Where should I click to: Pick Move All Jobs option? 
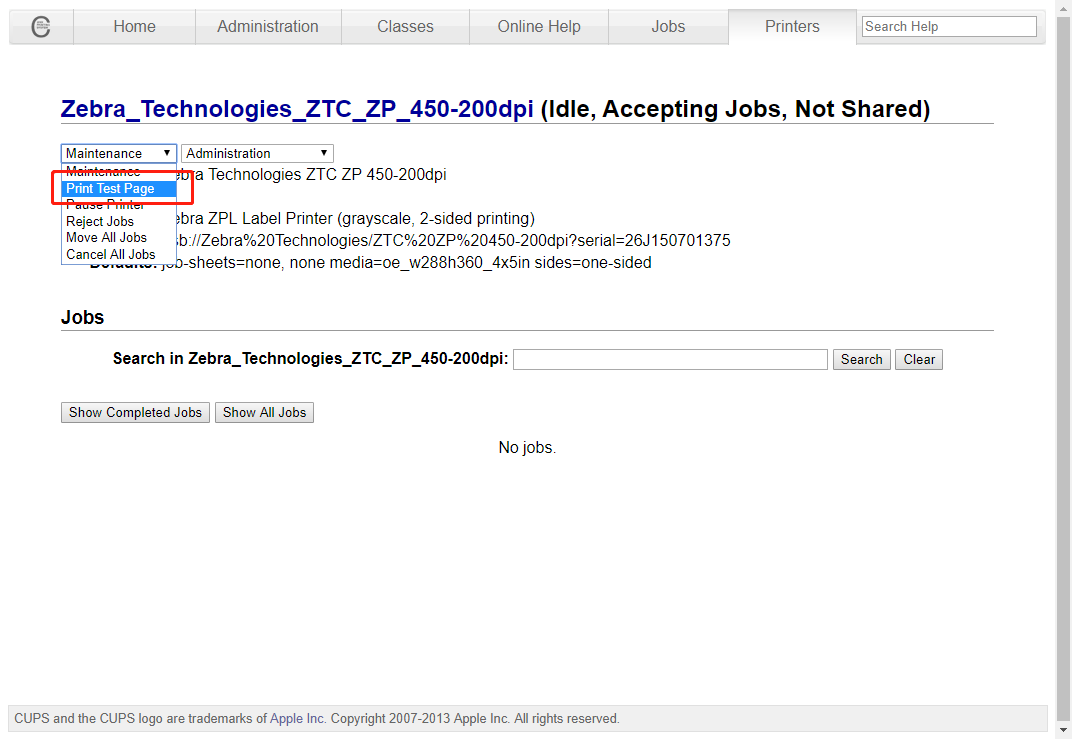119,238
